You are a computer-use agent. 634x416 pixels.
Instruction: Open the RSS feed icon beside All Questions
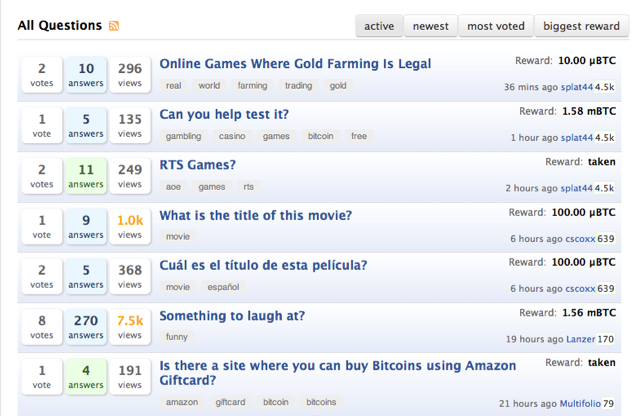tap(114, 26)
